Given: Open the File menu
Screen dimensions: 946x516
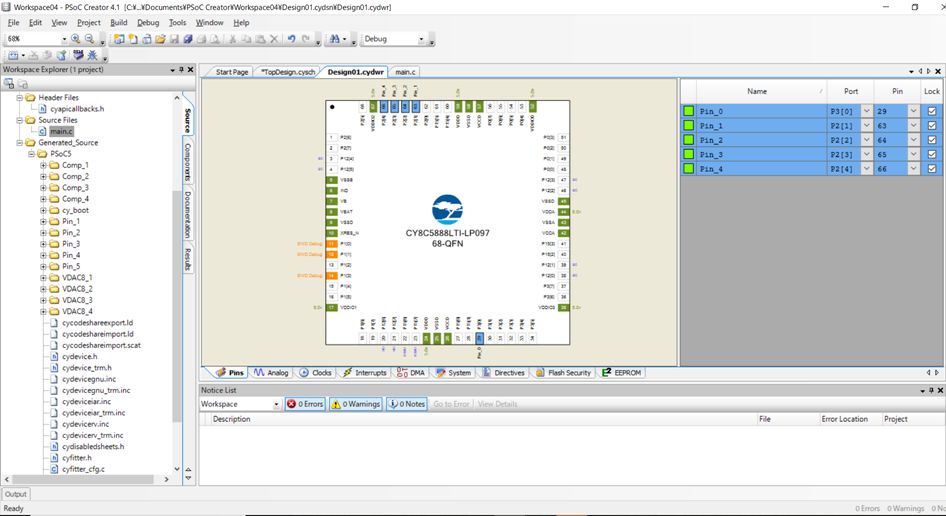Looking at the screenshot, I should pos(13,22).
